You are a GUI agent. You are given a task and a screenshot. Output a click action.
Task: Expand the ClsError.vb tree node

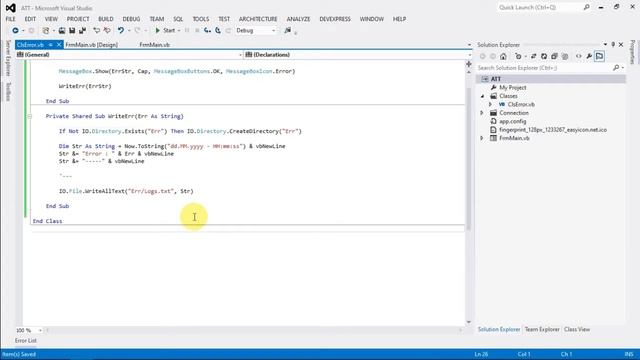click(491, 104)
